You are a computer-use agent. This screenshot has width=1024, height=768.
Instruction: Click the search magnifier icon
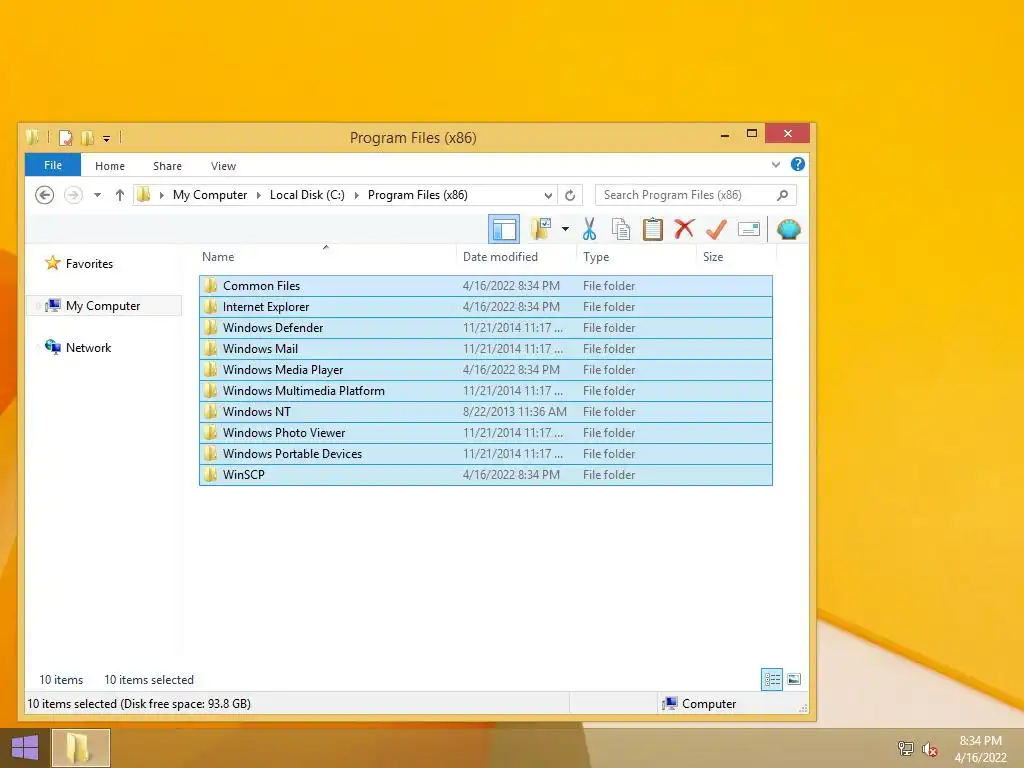click(x=782, y=195)
